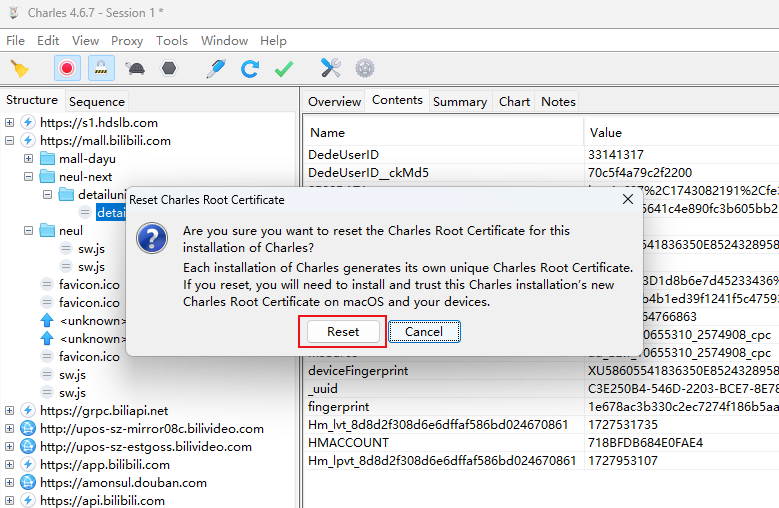Click the value 718BFDB684E0FAE4
This screenshot has height=508, width=779.
[x=645, y=442]
